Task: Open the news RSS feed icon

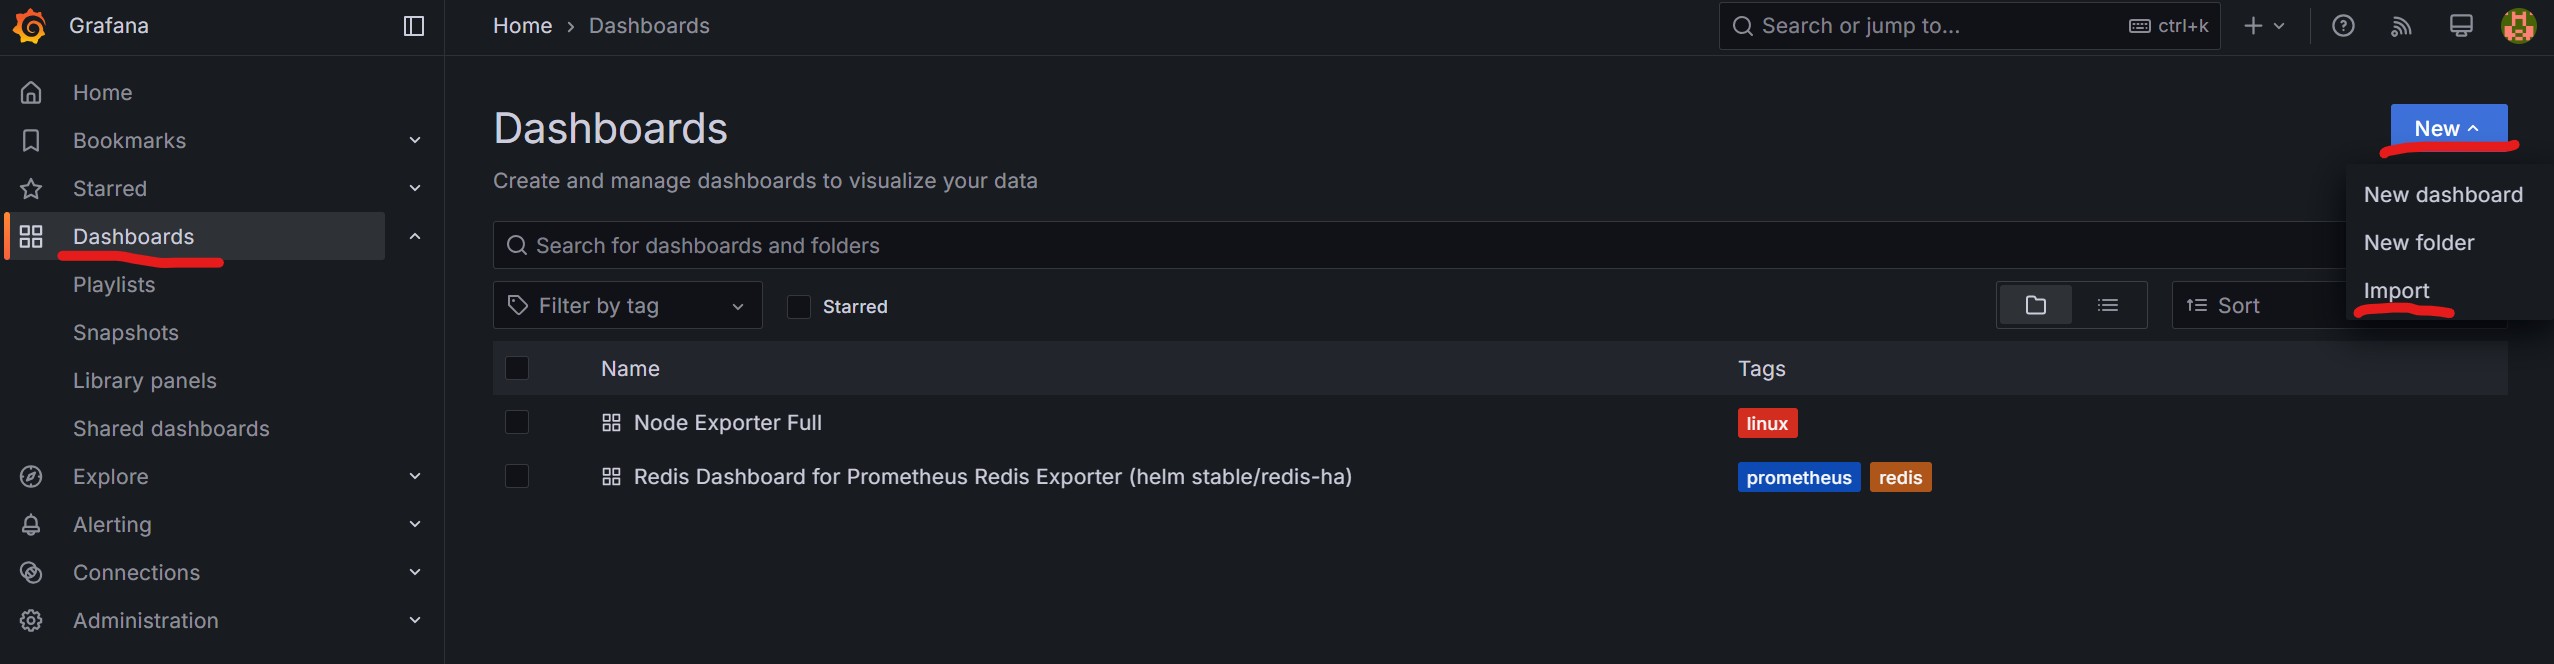Action: pos(2401,26)
